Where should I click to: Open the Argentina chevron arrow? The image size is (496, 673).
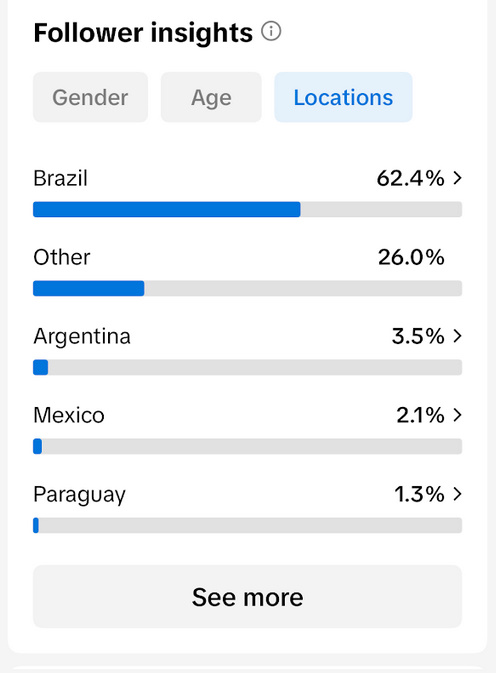[x=458, y=336]
